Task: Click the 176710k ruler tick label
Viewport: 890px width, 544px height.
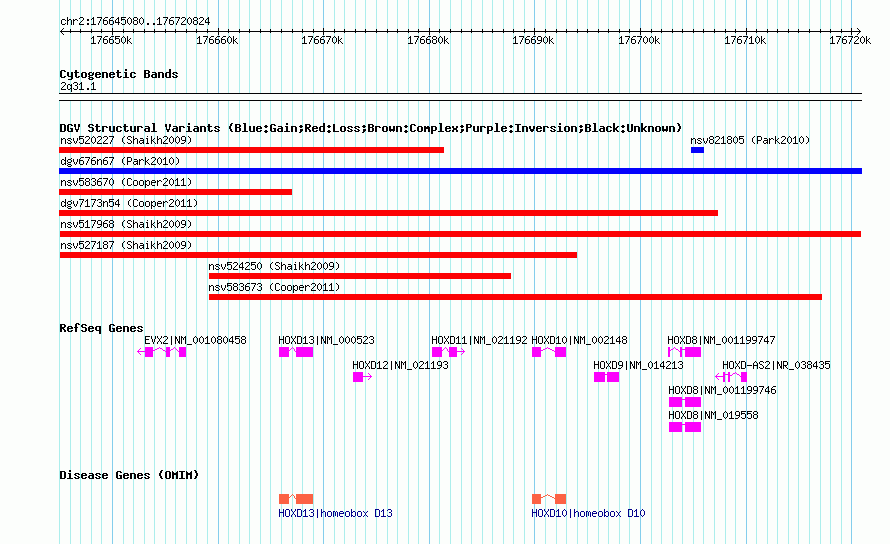Action: tap(745, 40)
